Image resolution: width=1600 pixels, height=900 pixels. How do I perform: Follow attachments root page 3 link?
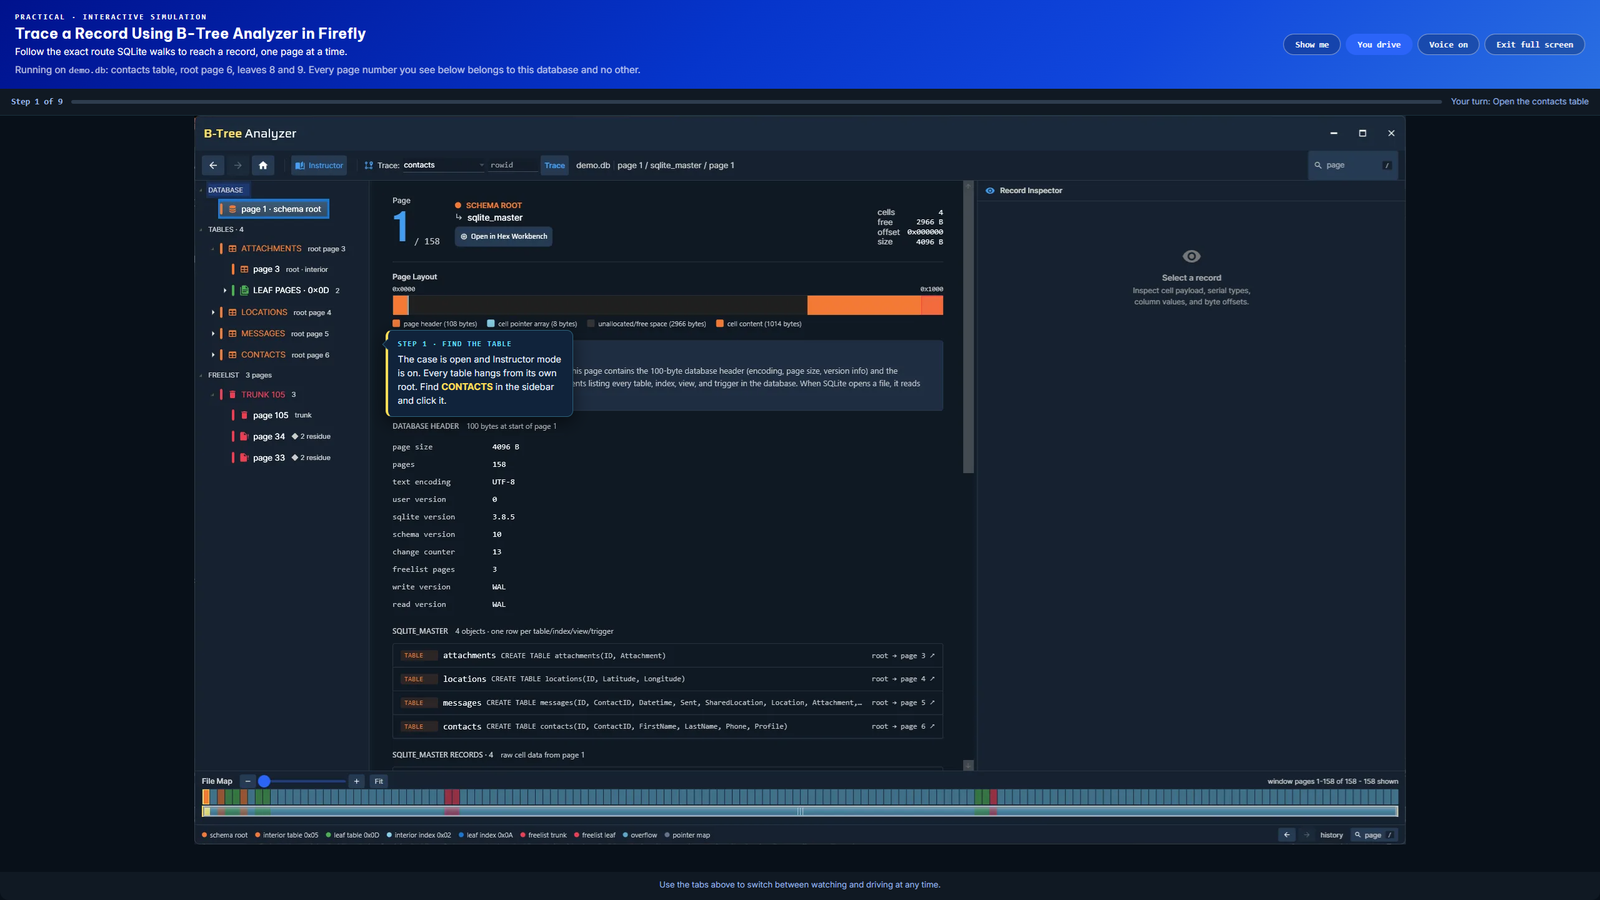903,656
